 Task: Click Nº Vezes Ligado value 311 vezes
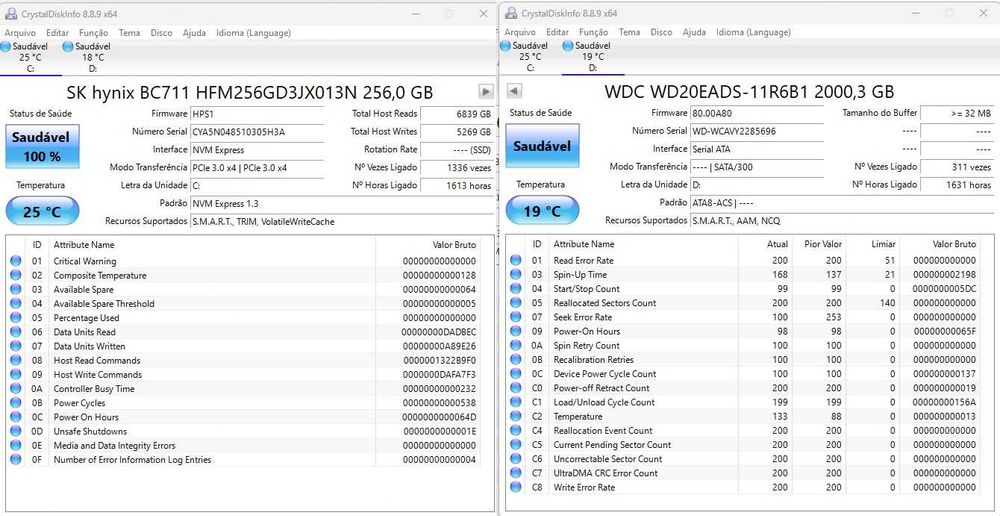click(957, 166)
